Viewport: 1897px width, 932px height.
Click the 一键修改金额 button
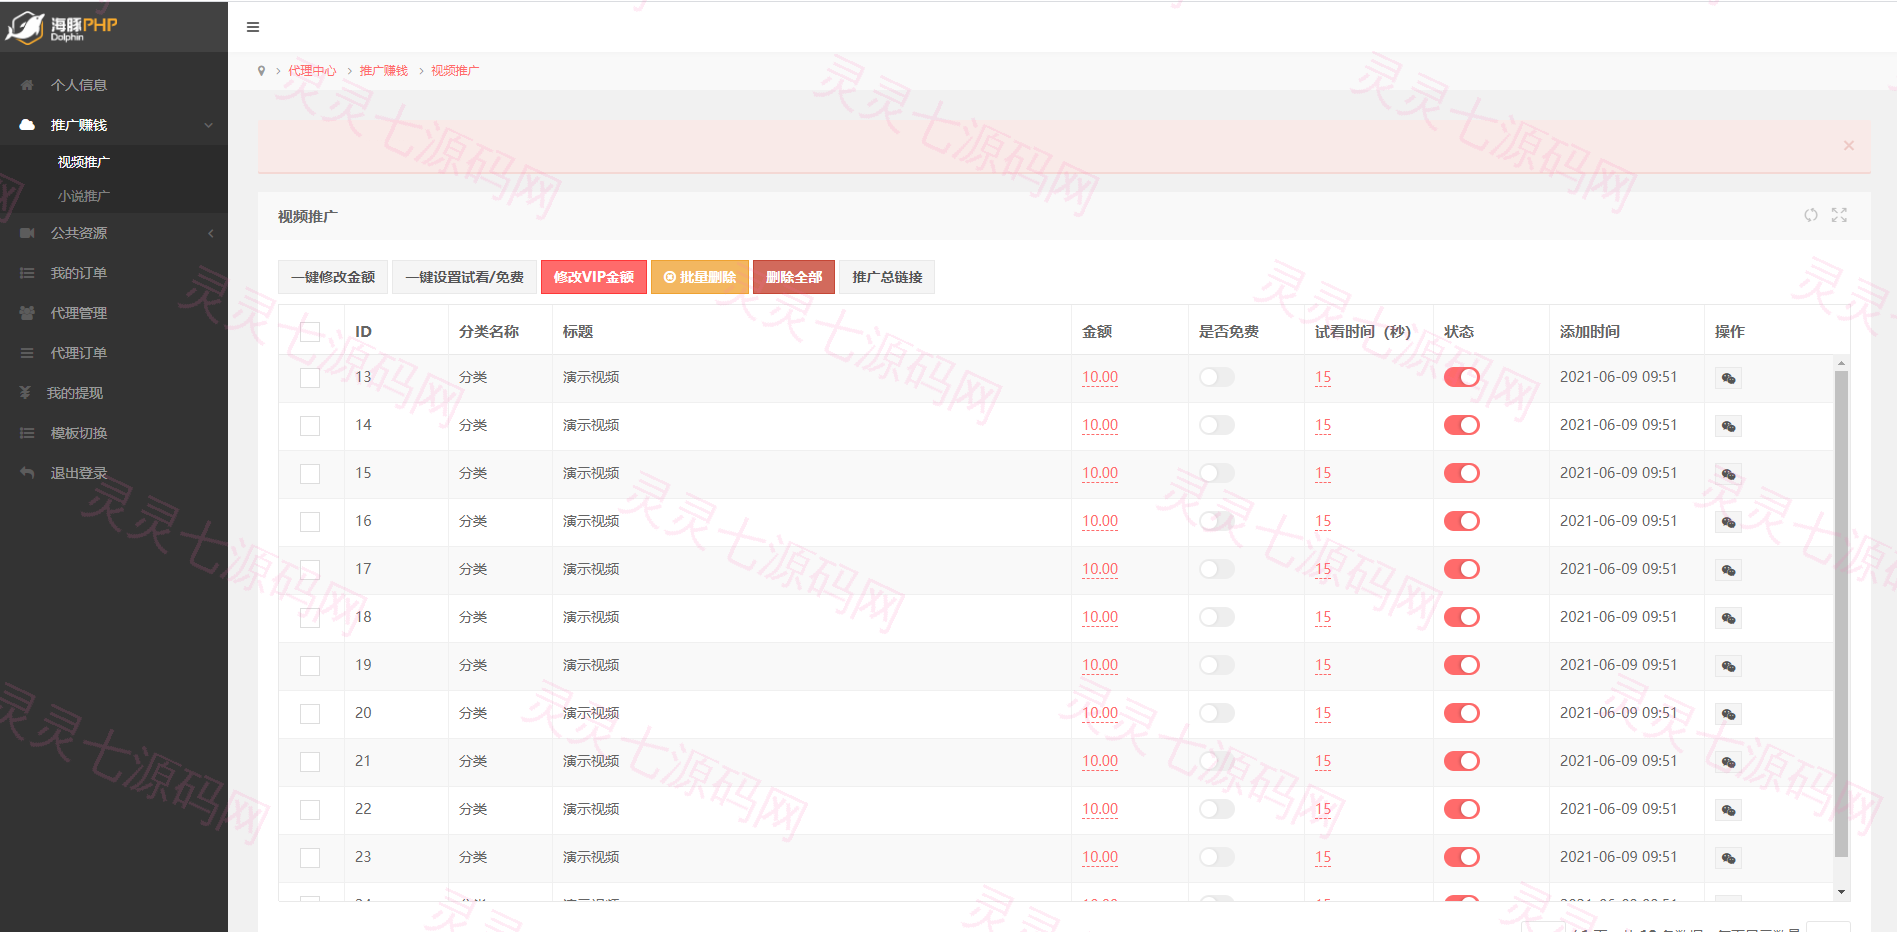[x=333, y=277]
